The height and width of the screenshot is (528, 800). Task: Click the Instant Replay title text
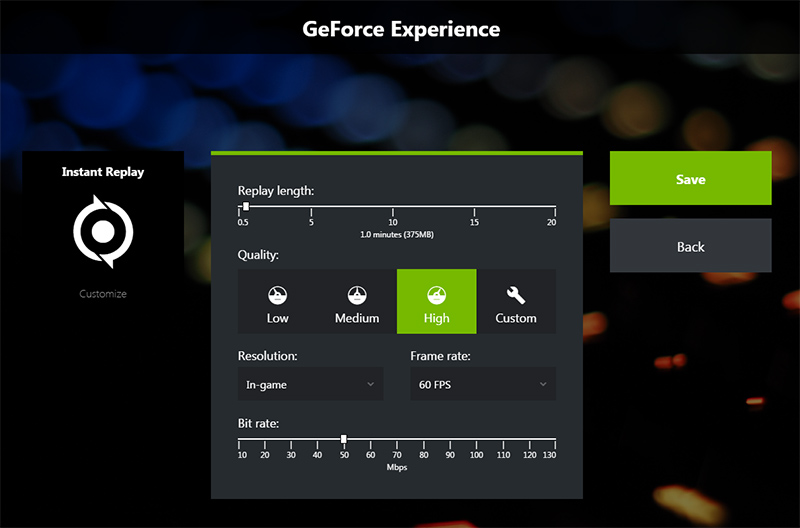[103, 172]
